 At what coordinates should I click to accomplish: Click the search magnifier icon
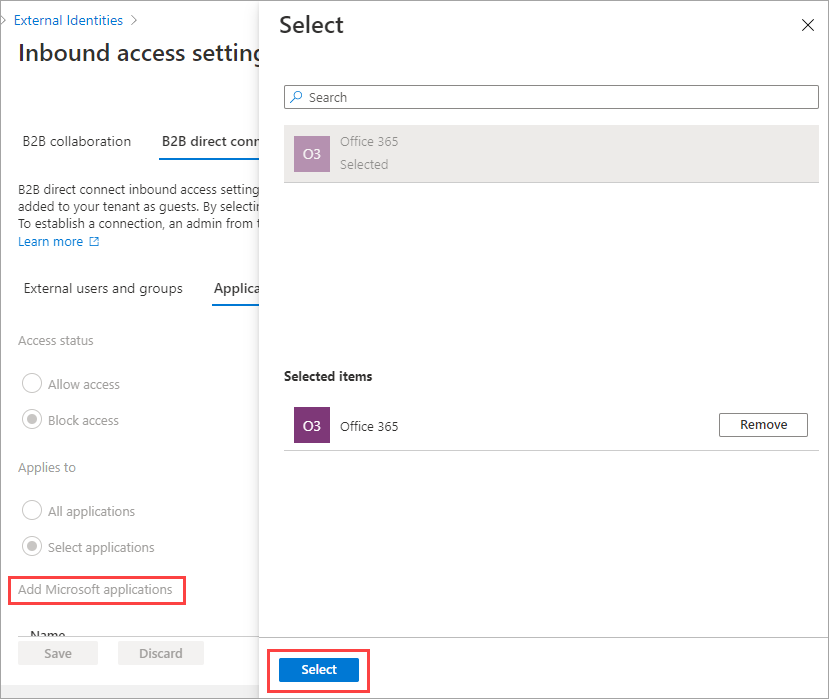click(x=296, y=97)
